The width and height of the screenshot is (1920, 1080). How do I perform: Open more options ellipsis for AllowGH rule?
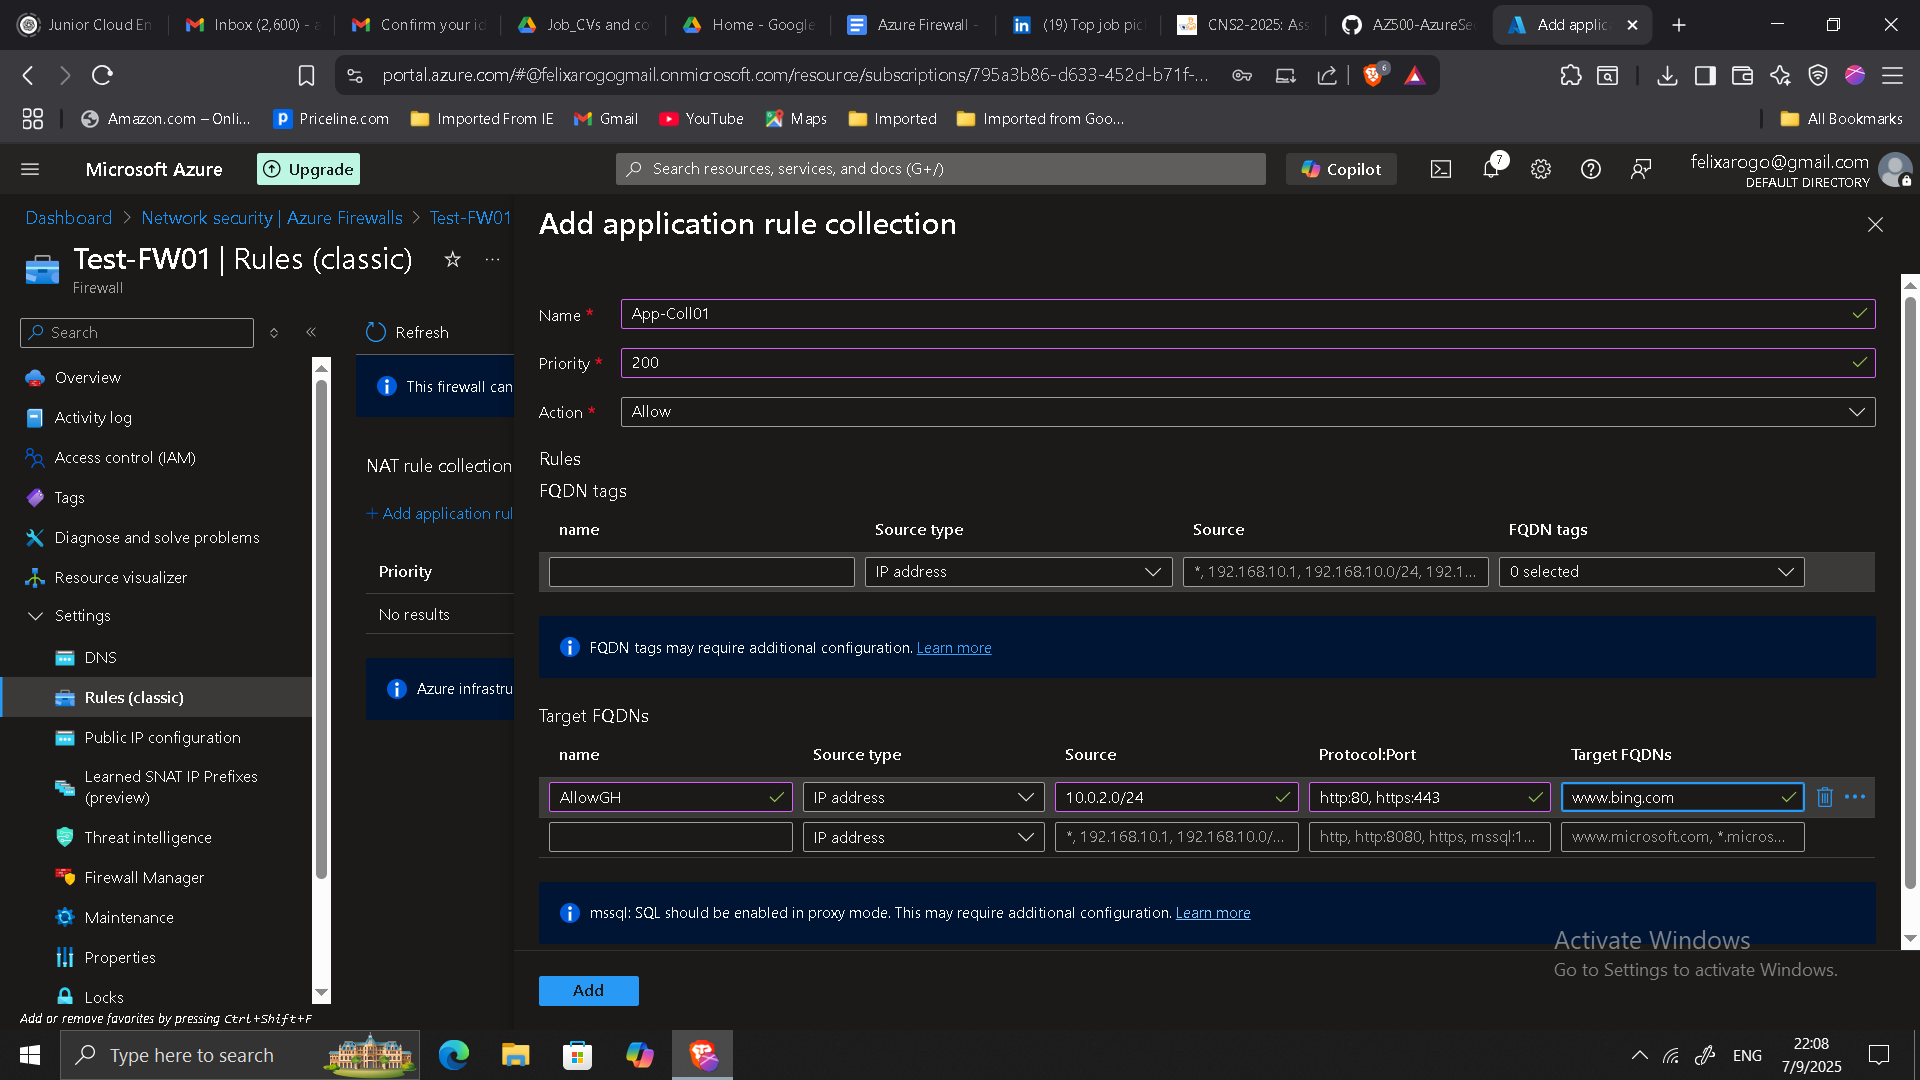click(x=1855, y=797)
